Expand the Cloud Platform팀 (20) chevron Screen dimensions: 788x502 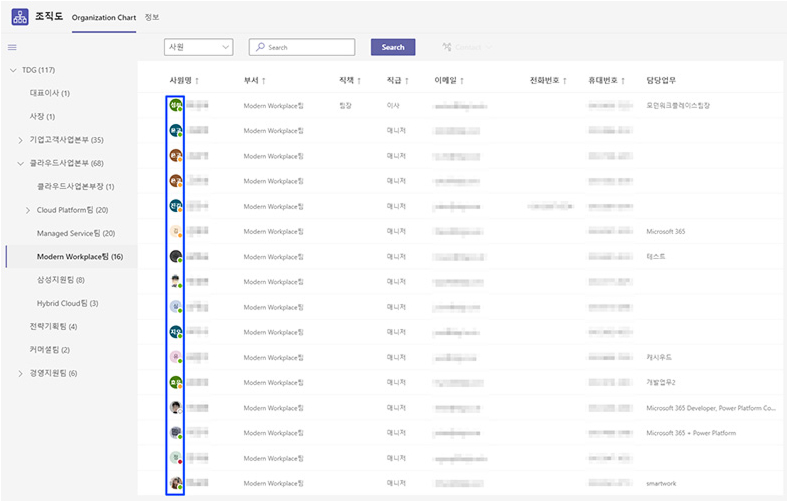pos(28,211)
